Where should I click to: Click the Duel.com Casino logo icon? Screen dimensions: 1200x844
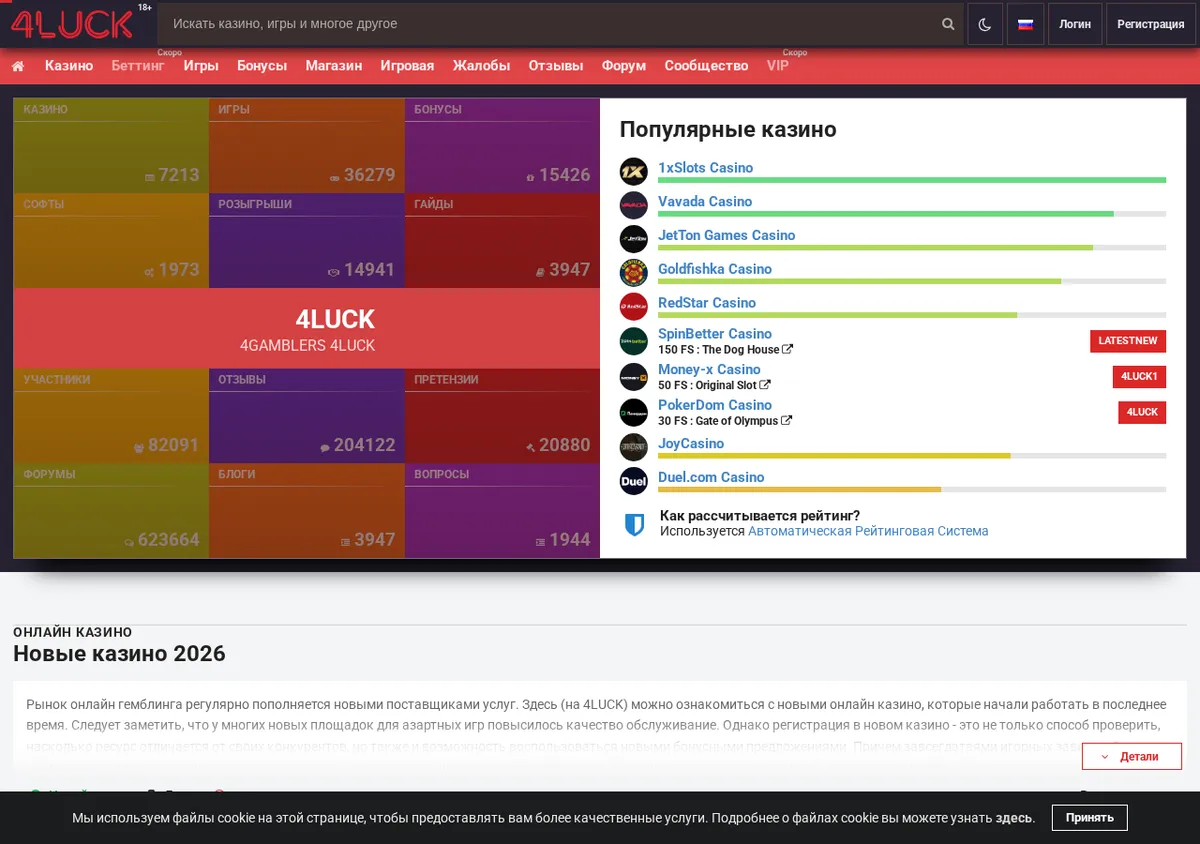point(634,481)
